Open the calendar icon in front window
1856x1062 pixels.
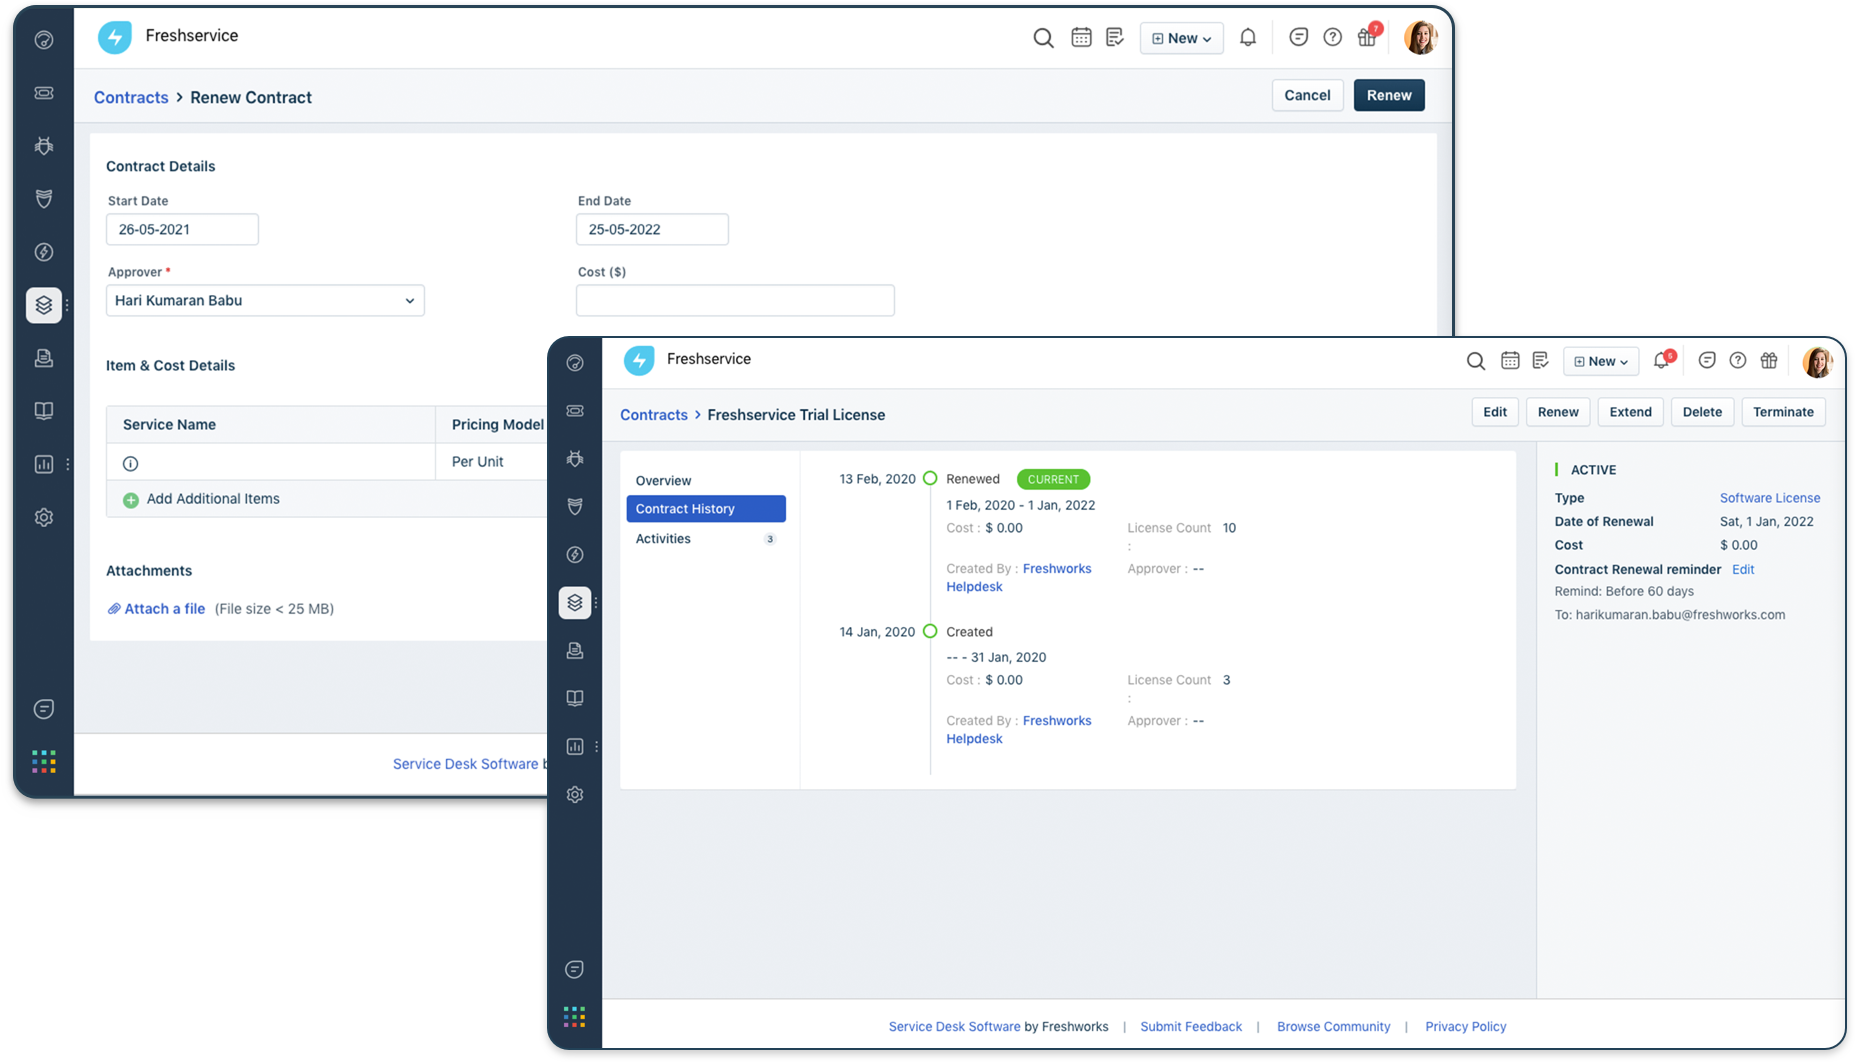click(1510, 361)
